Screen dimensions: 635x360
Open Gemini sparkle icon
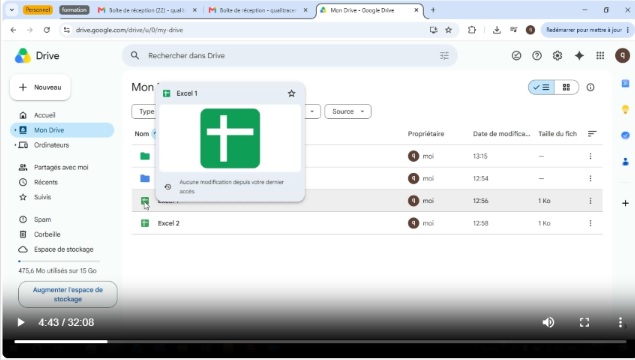pos(580,55)
